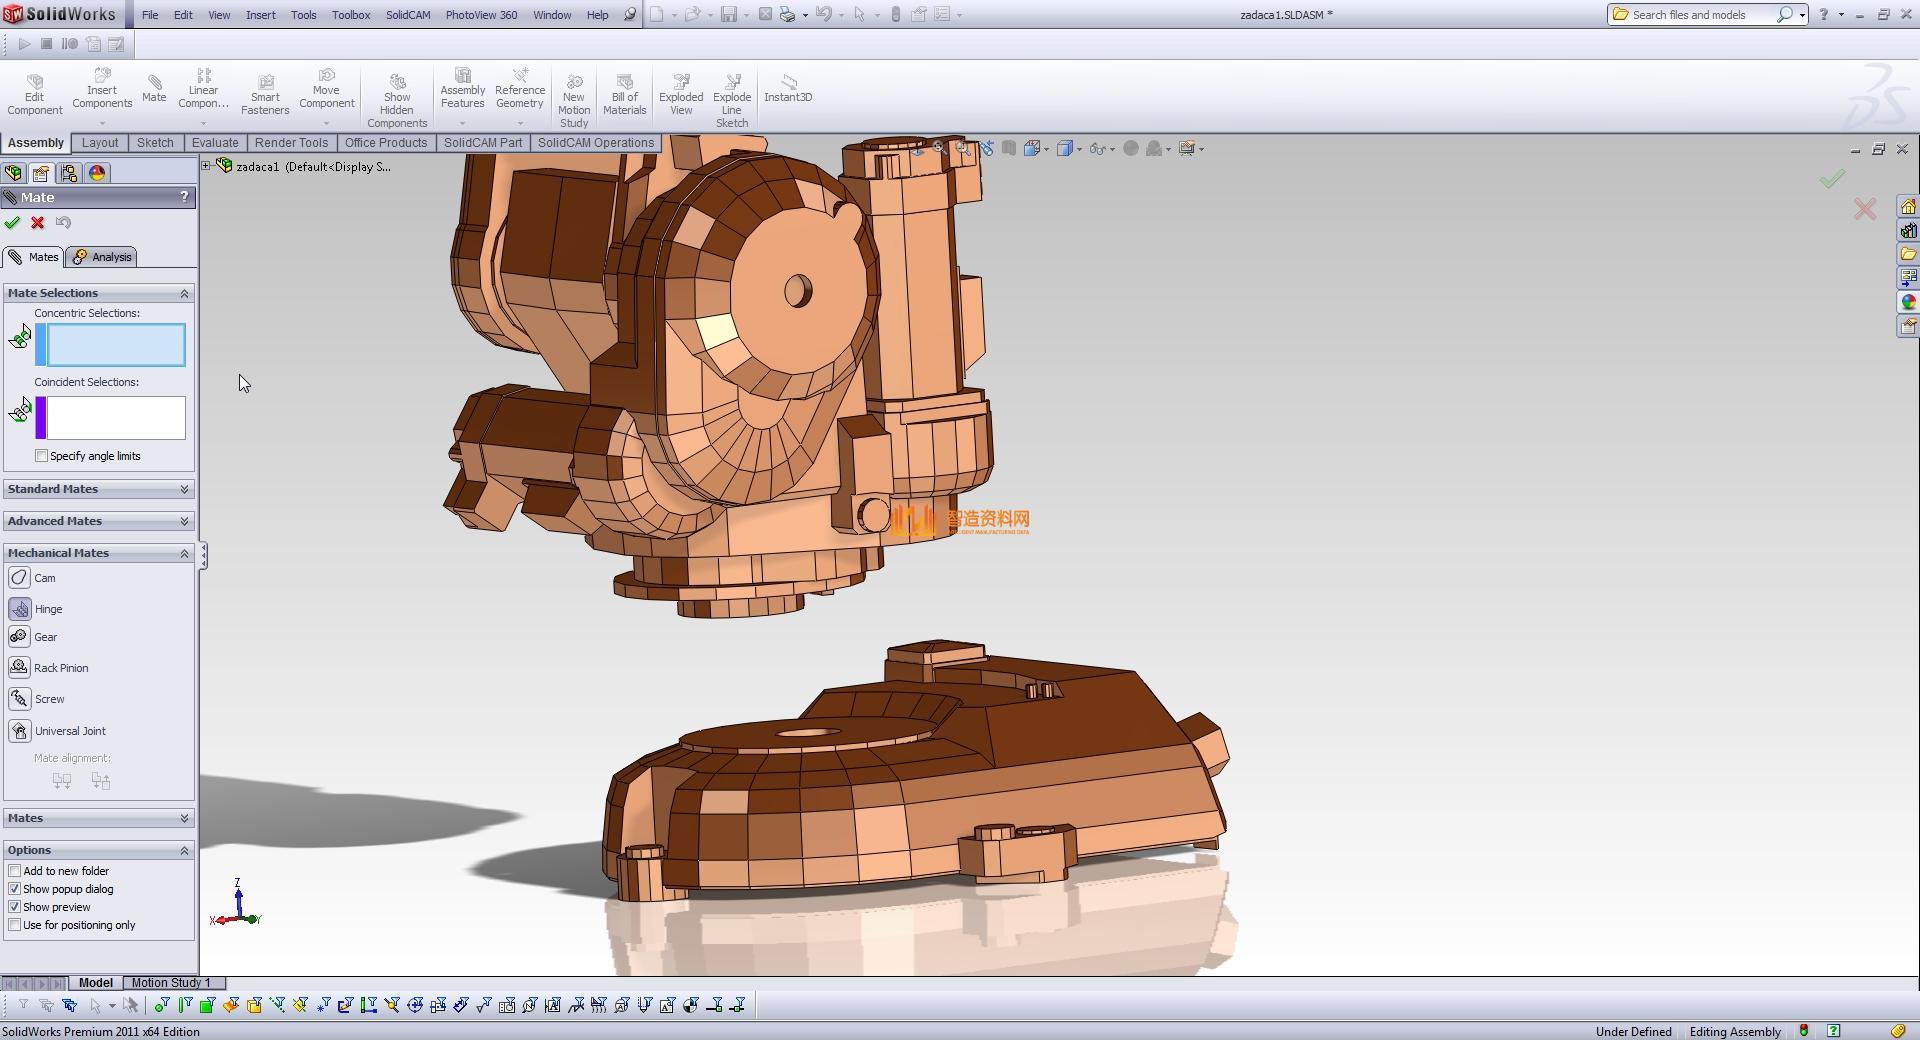Click the Coincident Selections box

(115, 418)
